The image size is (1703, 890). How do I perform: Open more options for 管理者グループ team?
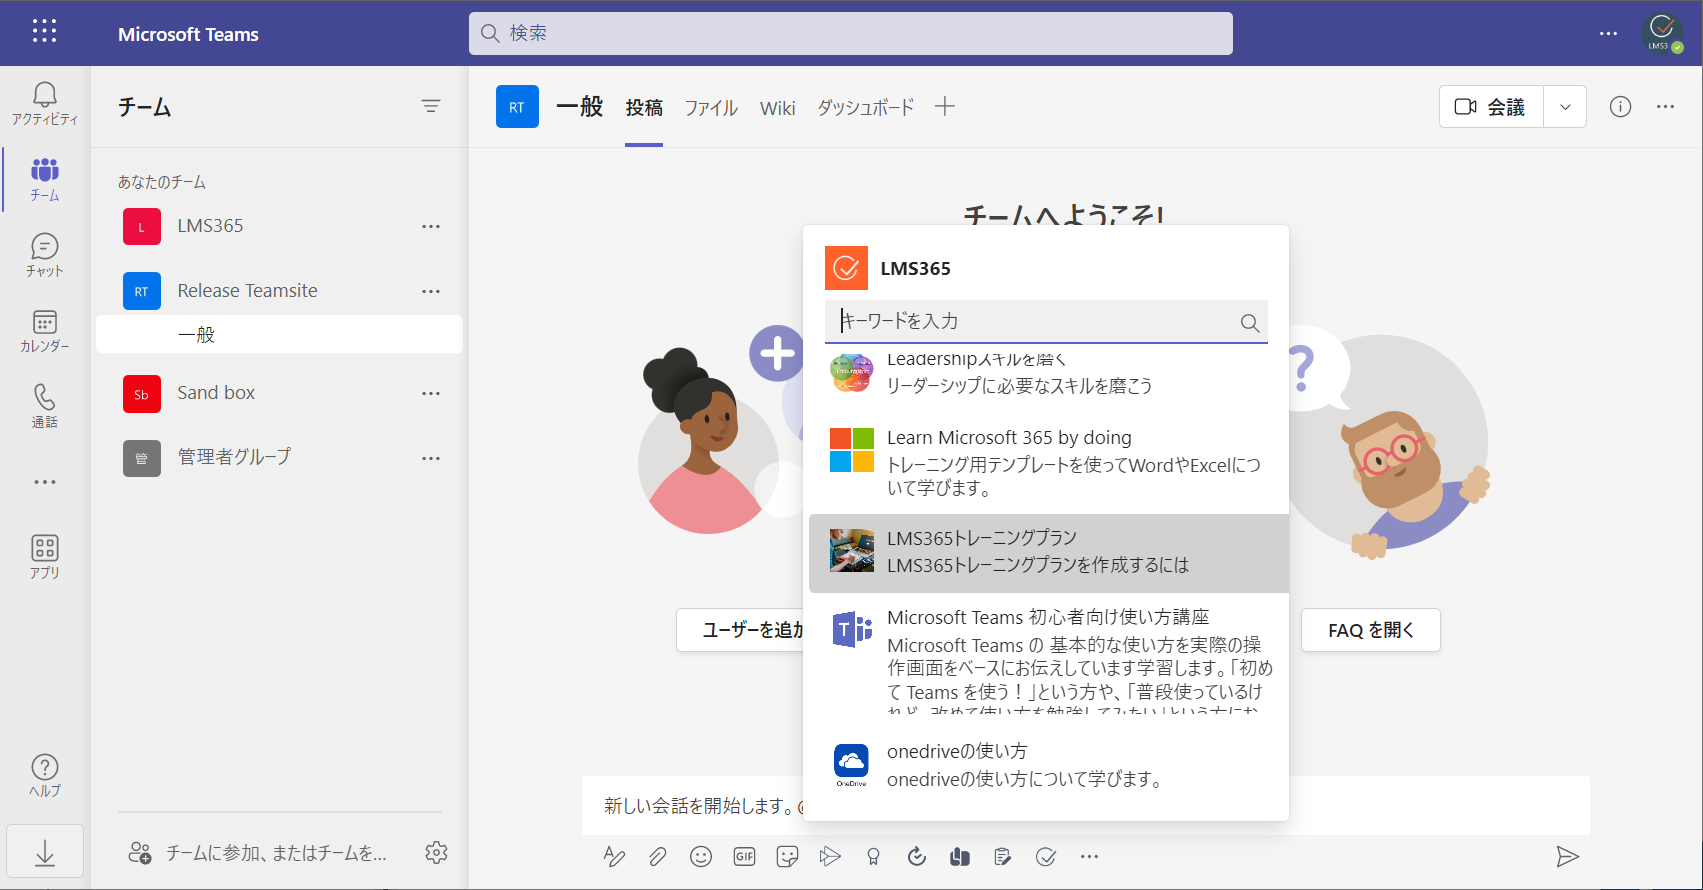click(431, 458)
